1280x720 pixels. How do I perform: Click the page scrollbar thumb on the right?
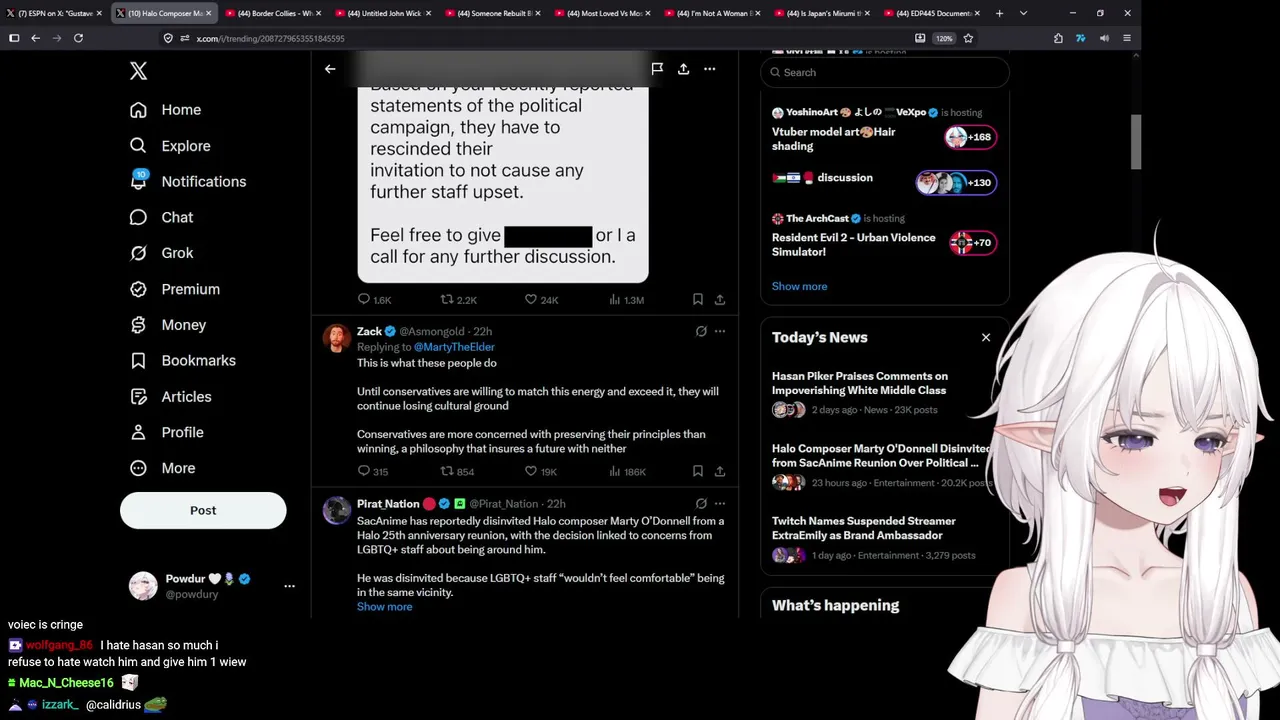1135,142
